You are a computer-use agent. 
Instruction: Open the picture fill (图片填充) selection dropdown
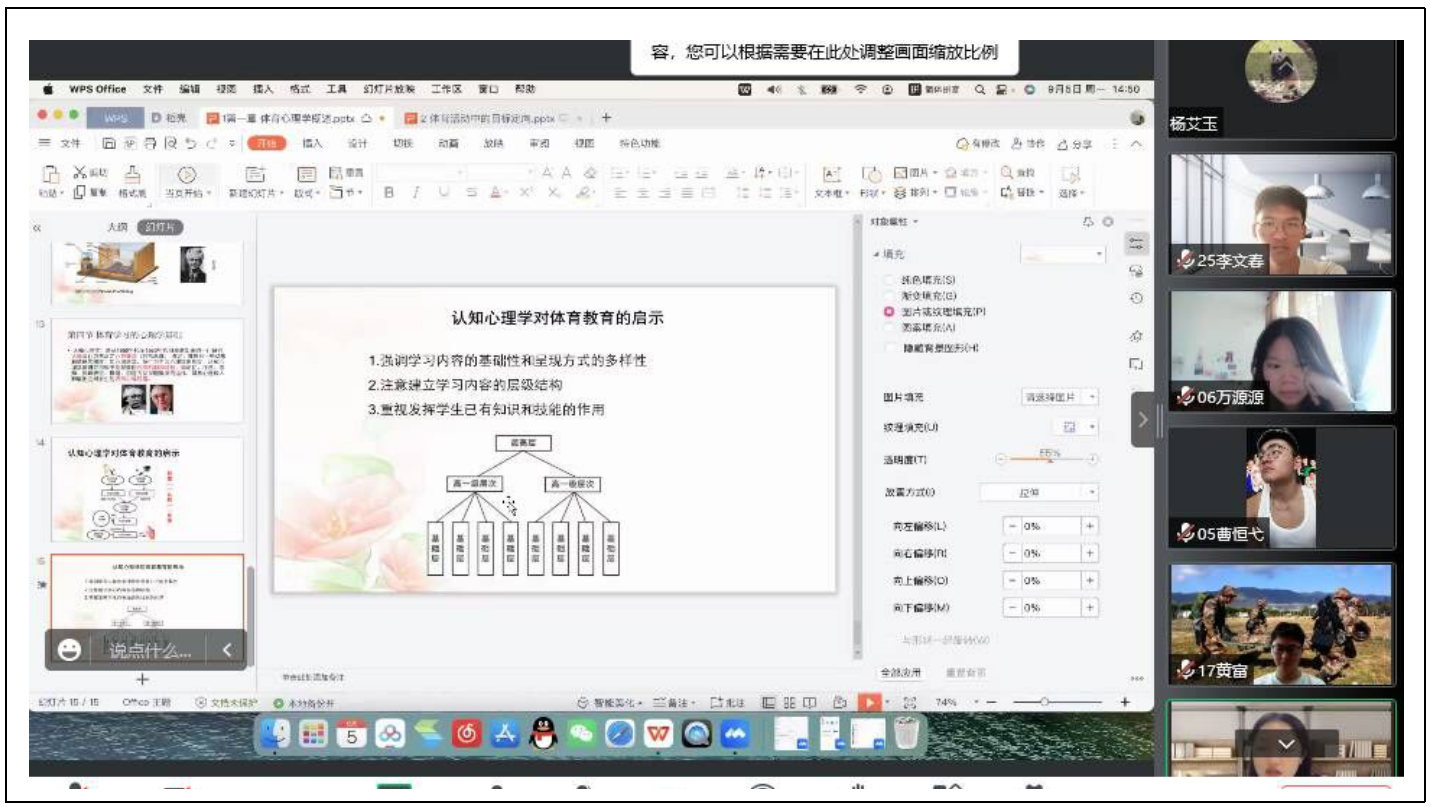1059,397
